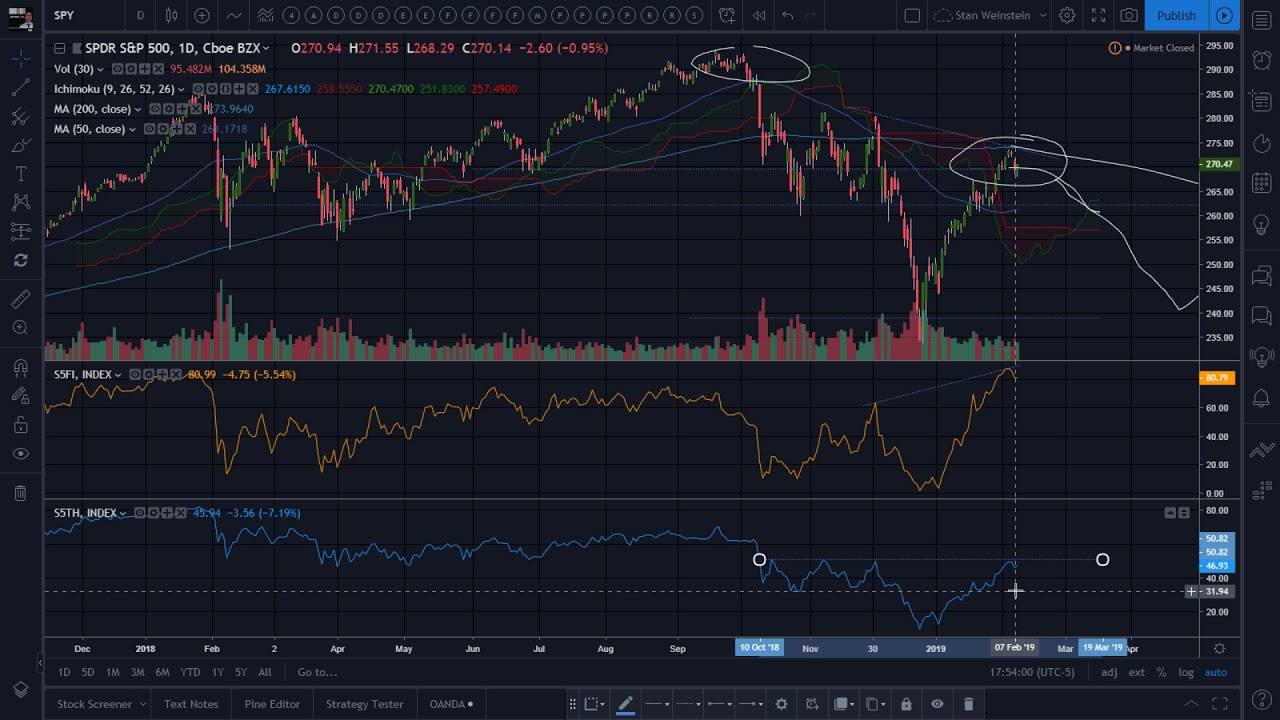Open the Stock Screener tab
Screen dimensions: 1280x720
coord(95,704)
